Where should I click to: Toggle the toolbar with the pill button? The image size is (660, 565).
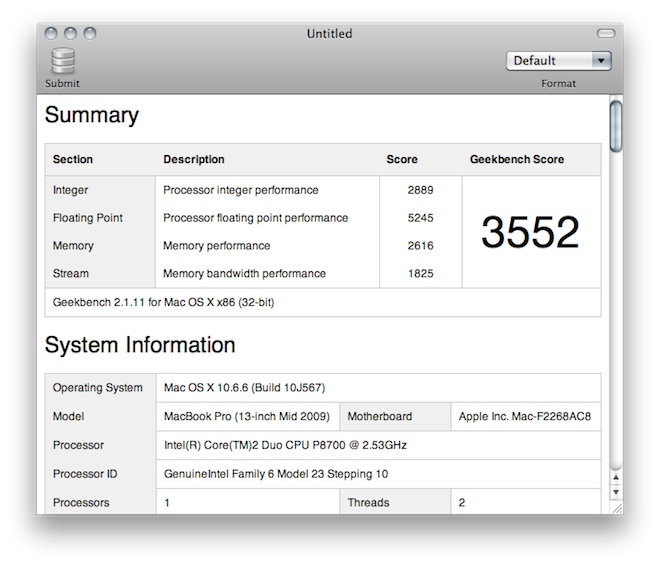coord(605,34)
